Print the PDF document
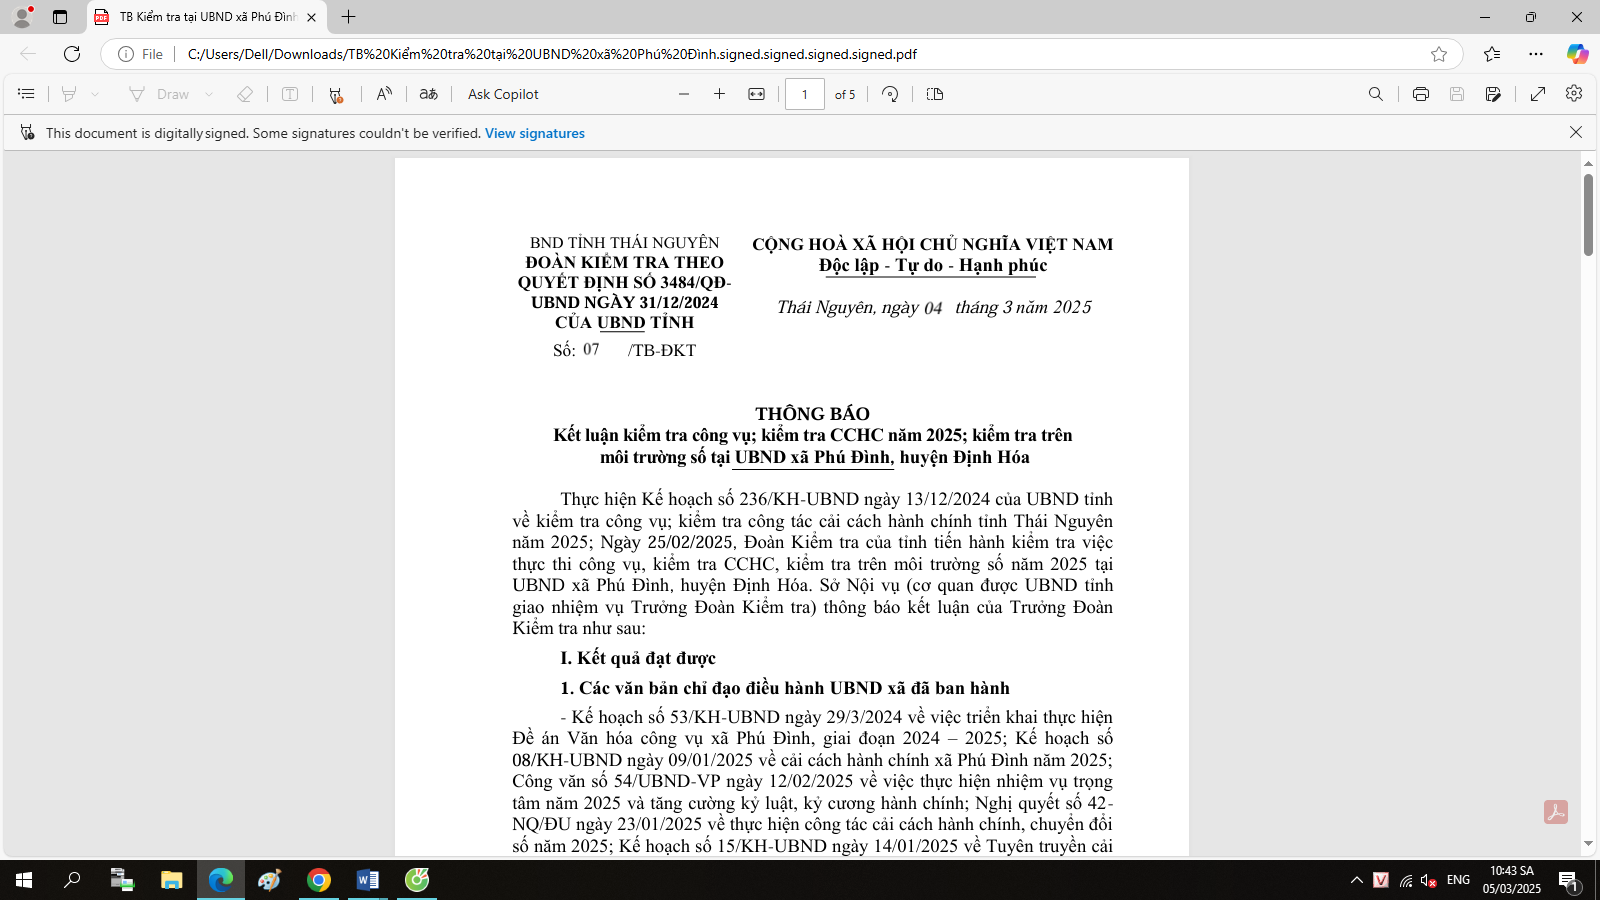The width and height of the screenshot is (1600, 900). point(1421,94)
